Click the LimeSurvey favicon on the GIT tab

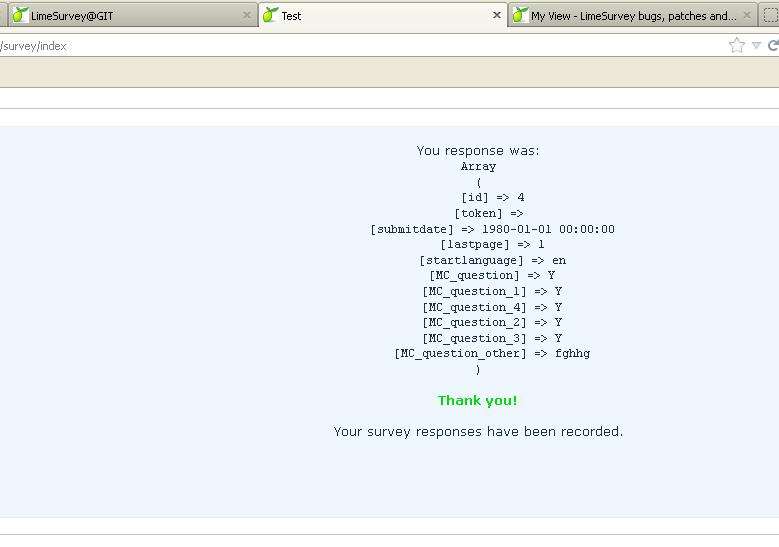point(20,15)
